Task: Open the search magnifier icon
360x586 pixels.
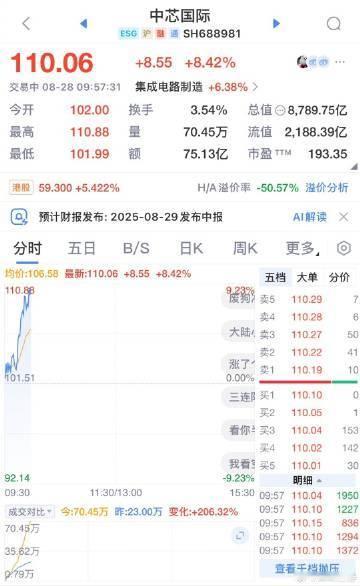Action: click(x=333, y=24)
